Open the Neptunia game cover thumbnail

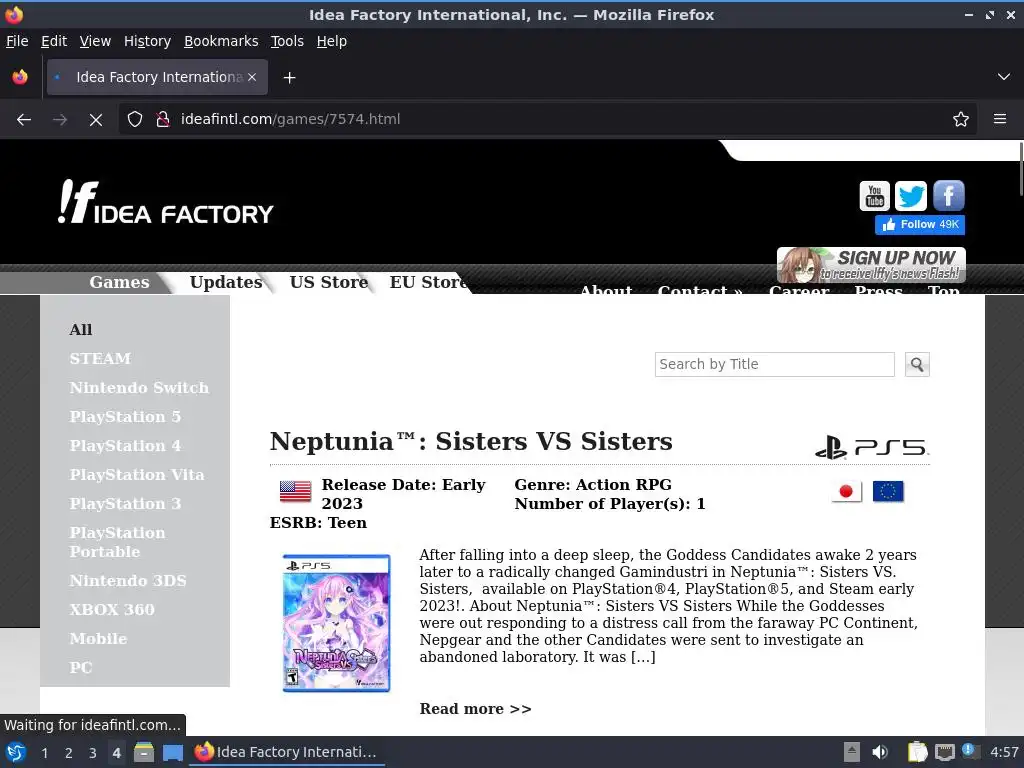[x=336, y=622]
